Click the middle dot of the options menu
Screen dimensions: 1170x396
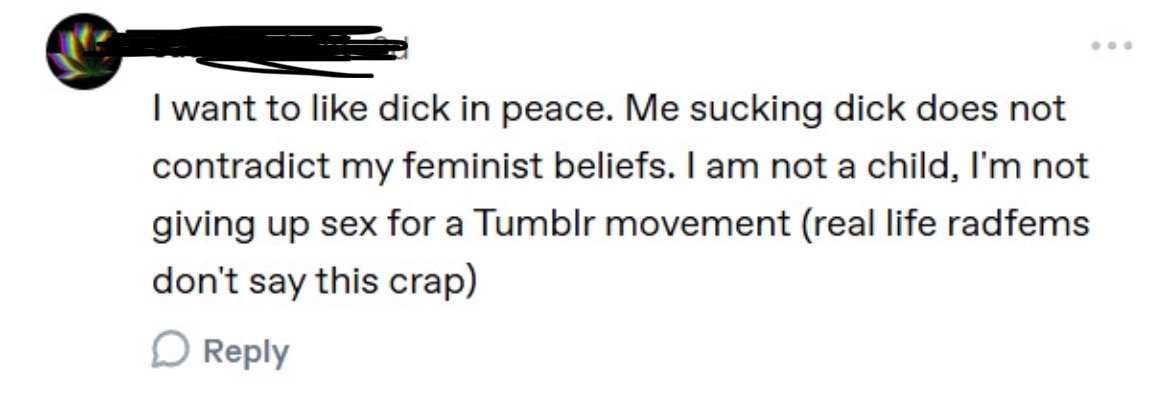[x=1112, y=46]
